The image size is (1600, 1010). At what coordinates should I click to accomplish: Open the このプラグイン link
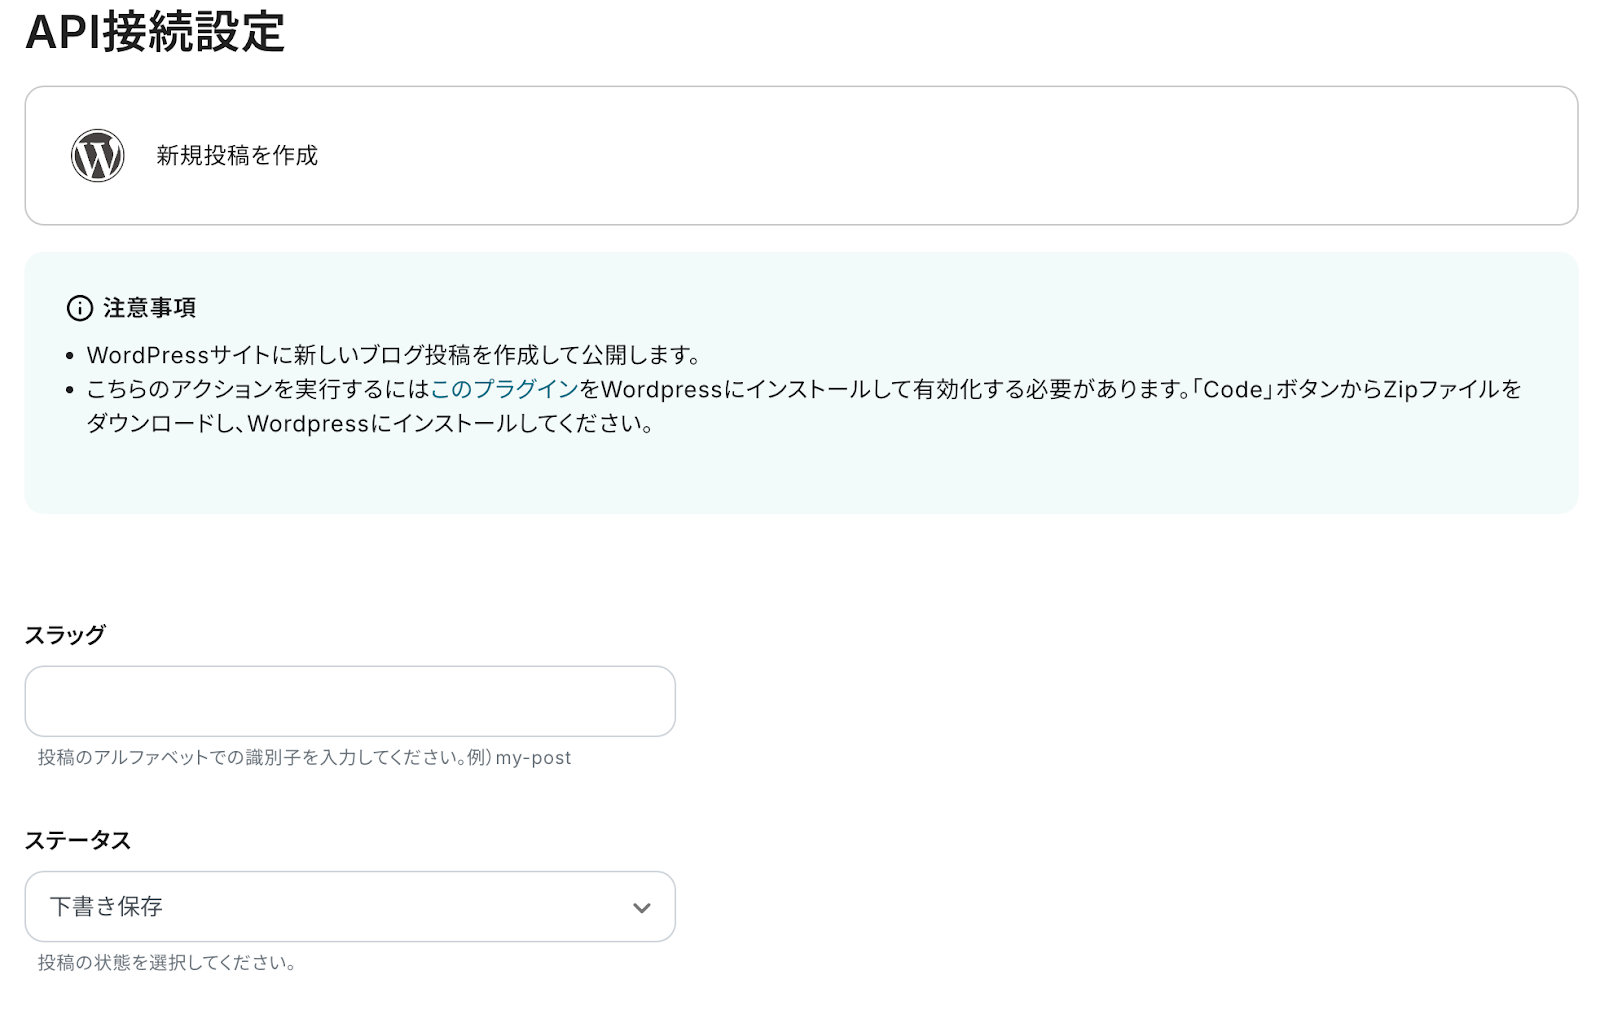[505, 389]
